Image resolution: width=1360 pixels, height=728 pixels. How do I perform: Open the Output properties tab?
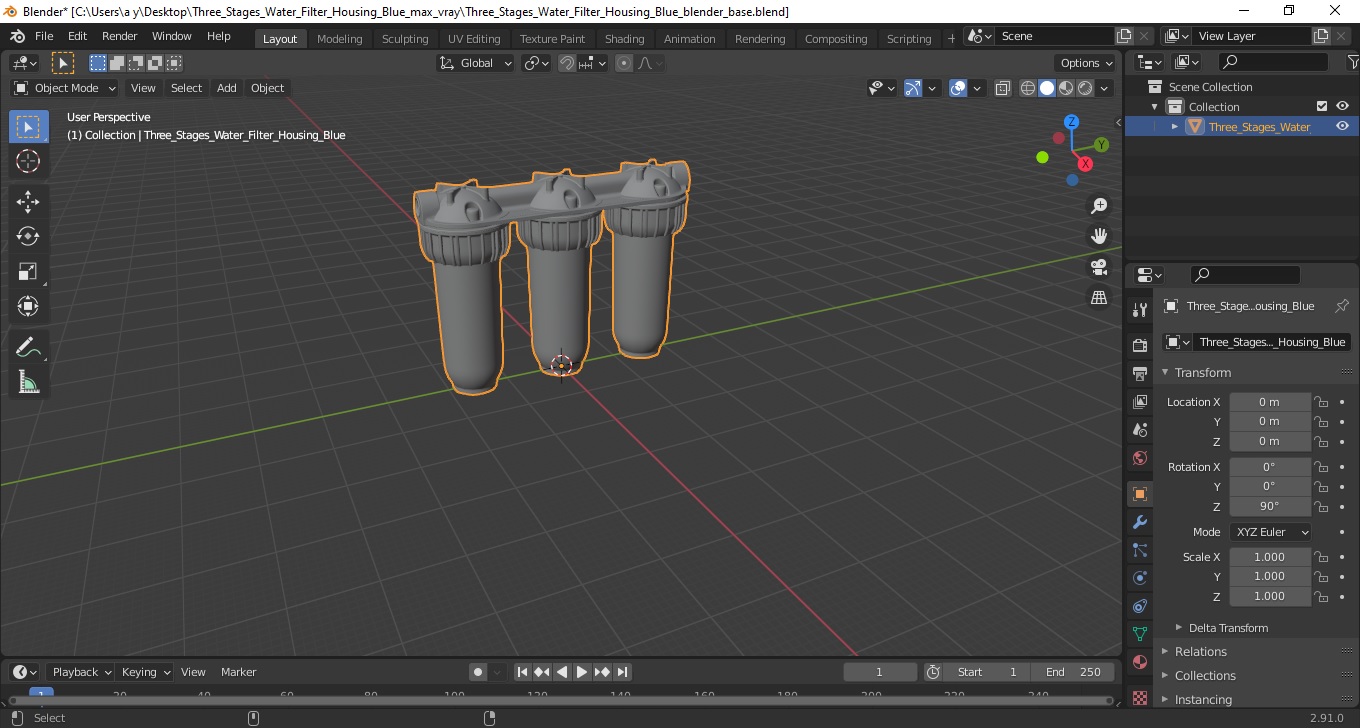[x=1139, y=373]
